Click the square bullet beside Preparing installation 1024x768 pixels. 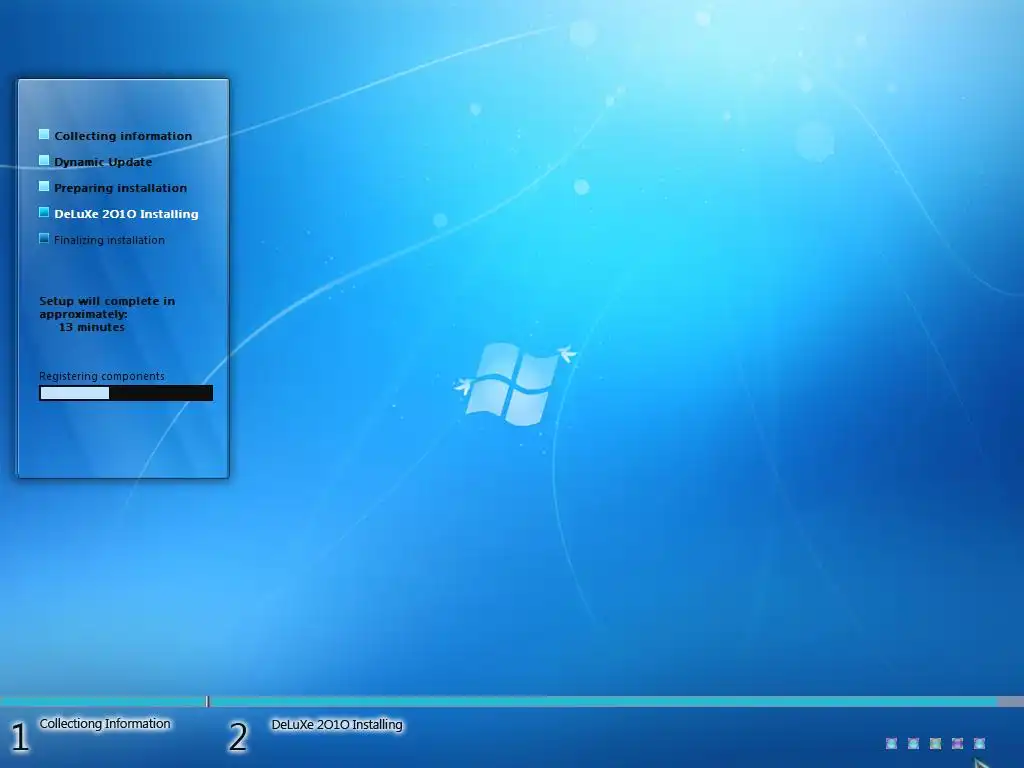44,187
